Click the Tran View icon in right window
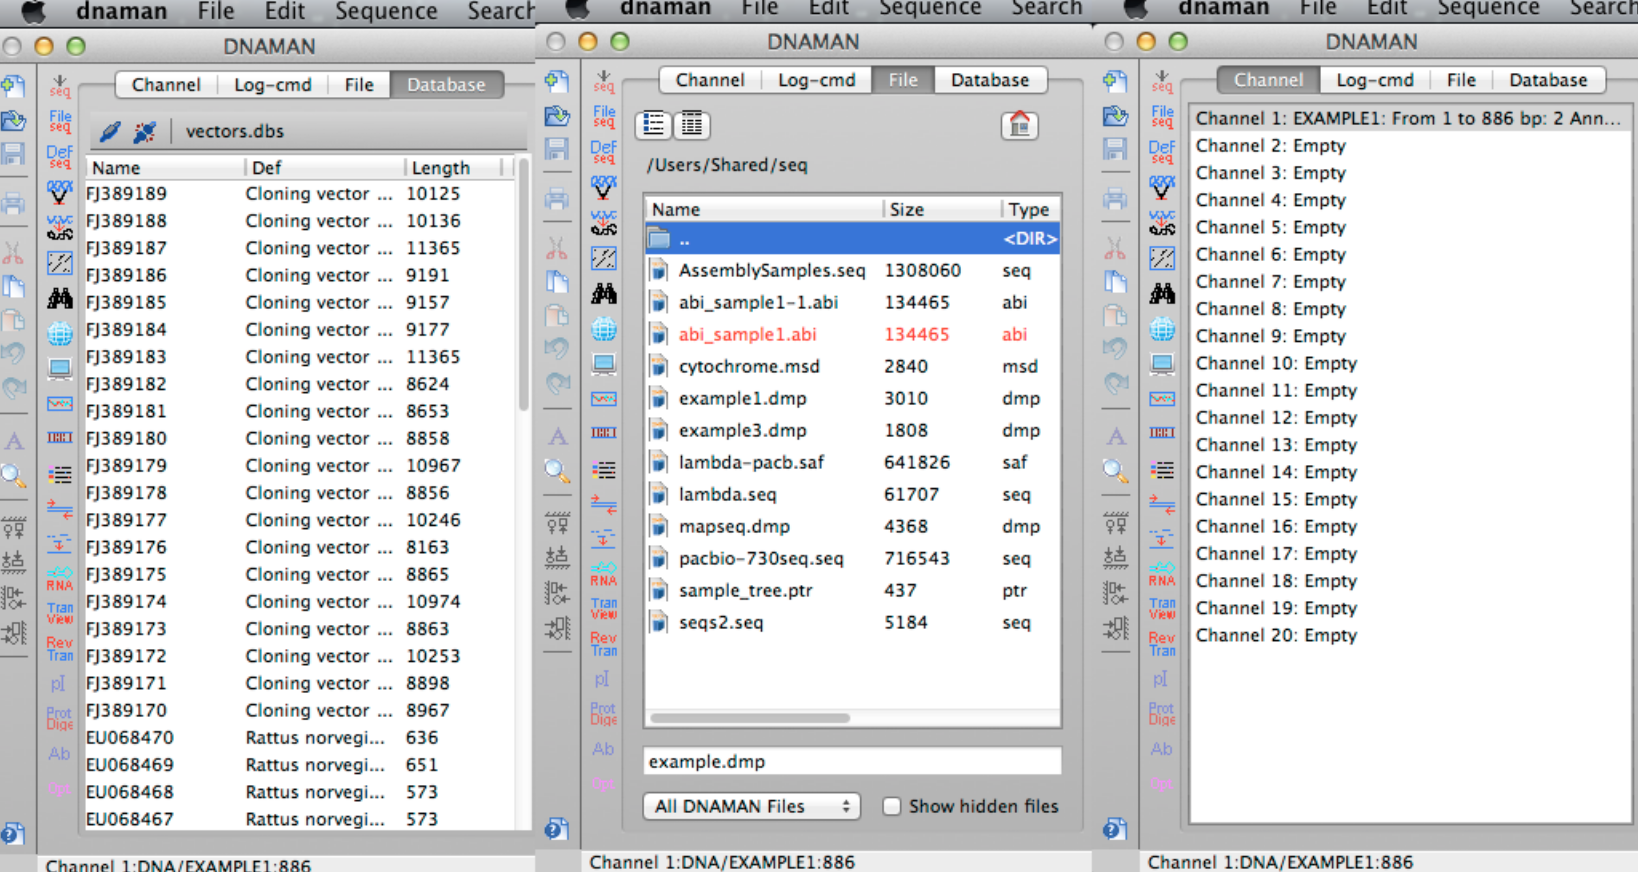This screenshot has height=872, width=1638. pos(1162,609)
